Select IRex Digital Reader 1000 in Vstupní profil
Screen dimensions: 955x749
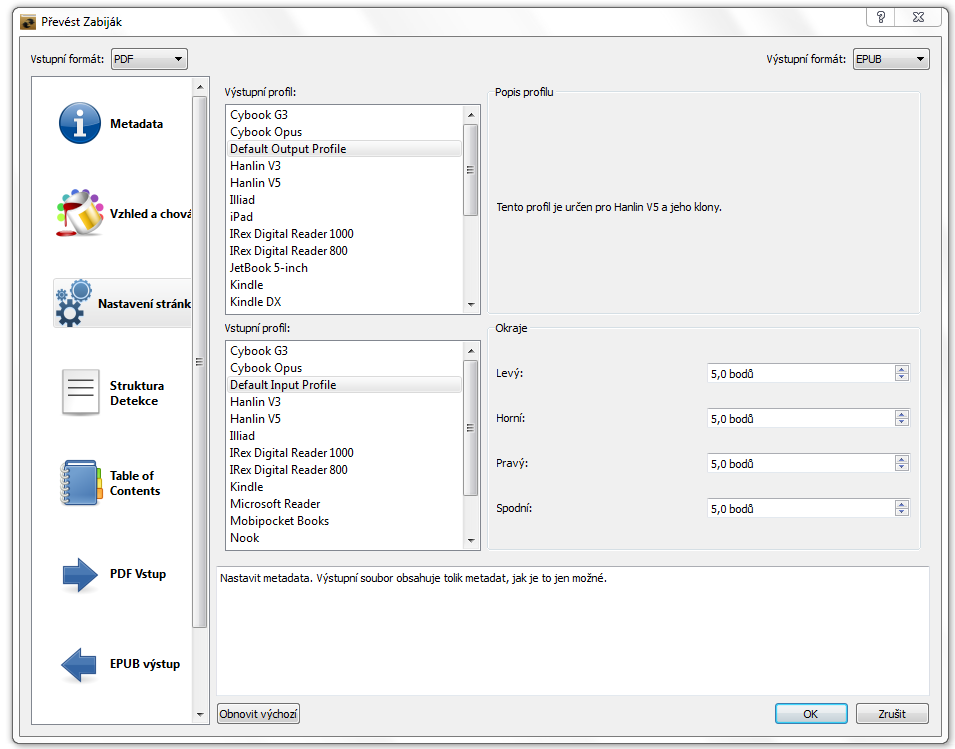pyautogui.click(x=345, y=453)
